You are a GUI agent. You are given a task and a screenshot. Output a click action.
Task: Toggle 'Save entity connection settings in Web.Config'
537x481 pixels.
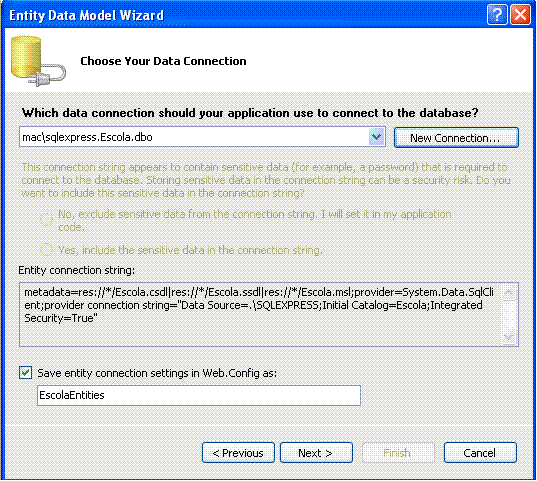25,373
